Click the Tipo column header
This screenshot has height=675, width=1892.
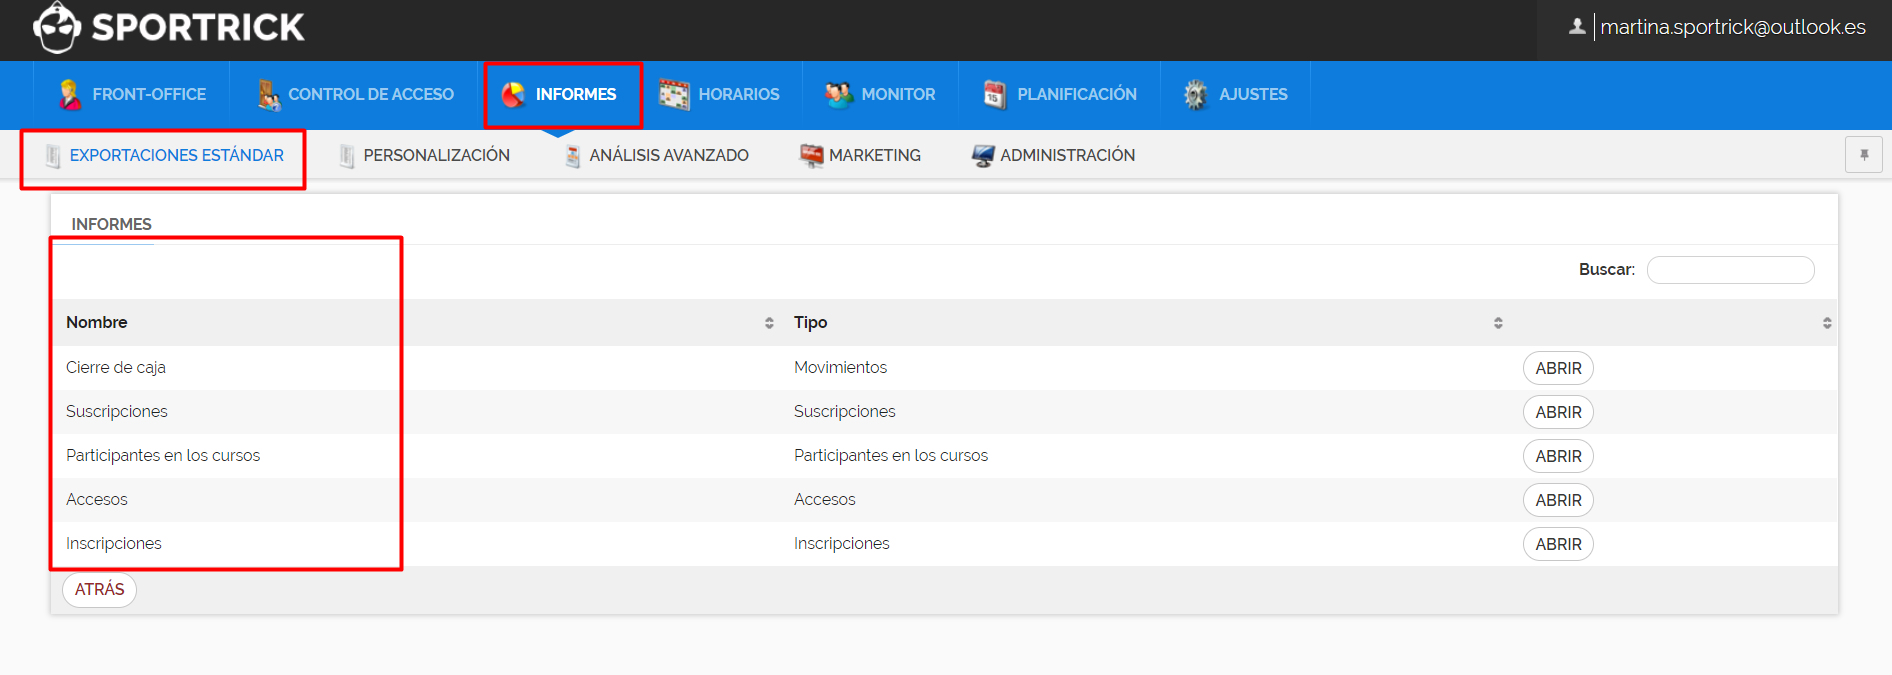click(x=810, y=322)
